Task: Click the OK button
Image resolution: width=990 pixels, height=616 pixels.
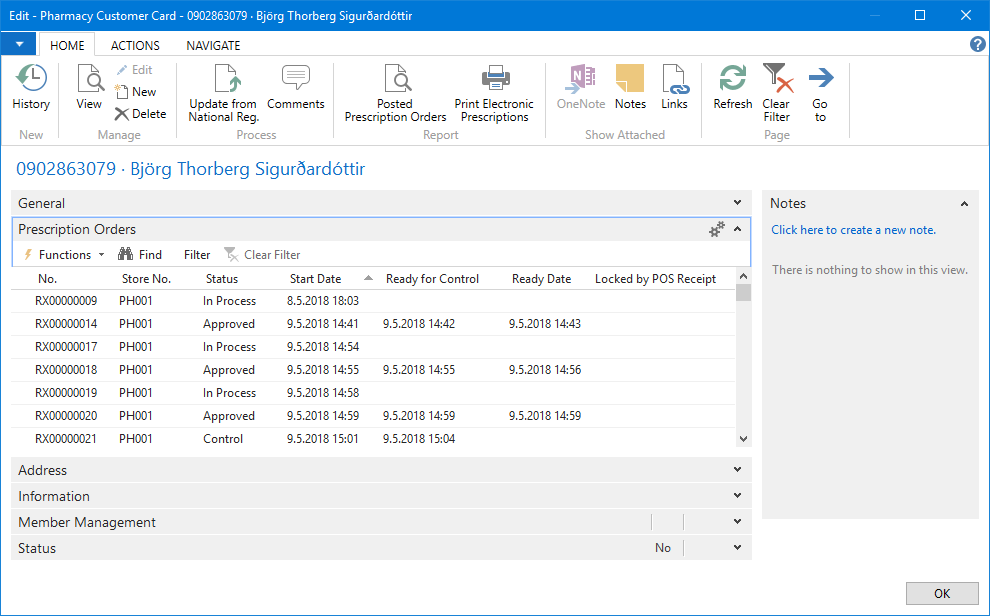Action: tap(941, 593)
